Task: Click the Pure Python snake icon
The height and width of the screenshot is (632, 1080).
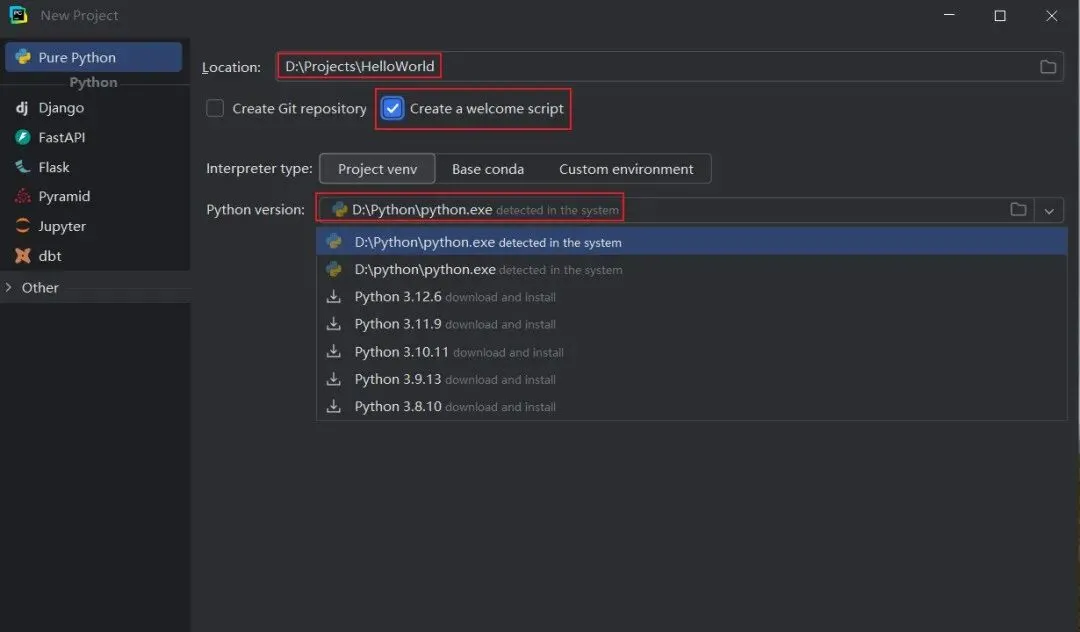Action: 23,56
